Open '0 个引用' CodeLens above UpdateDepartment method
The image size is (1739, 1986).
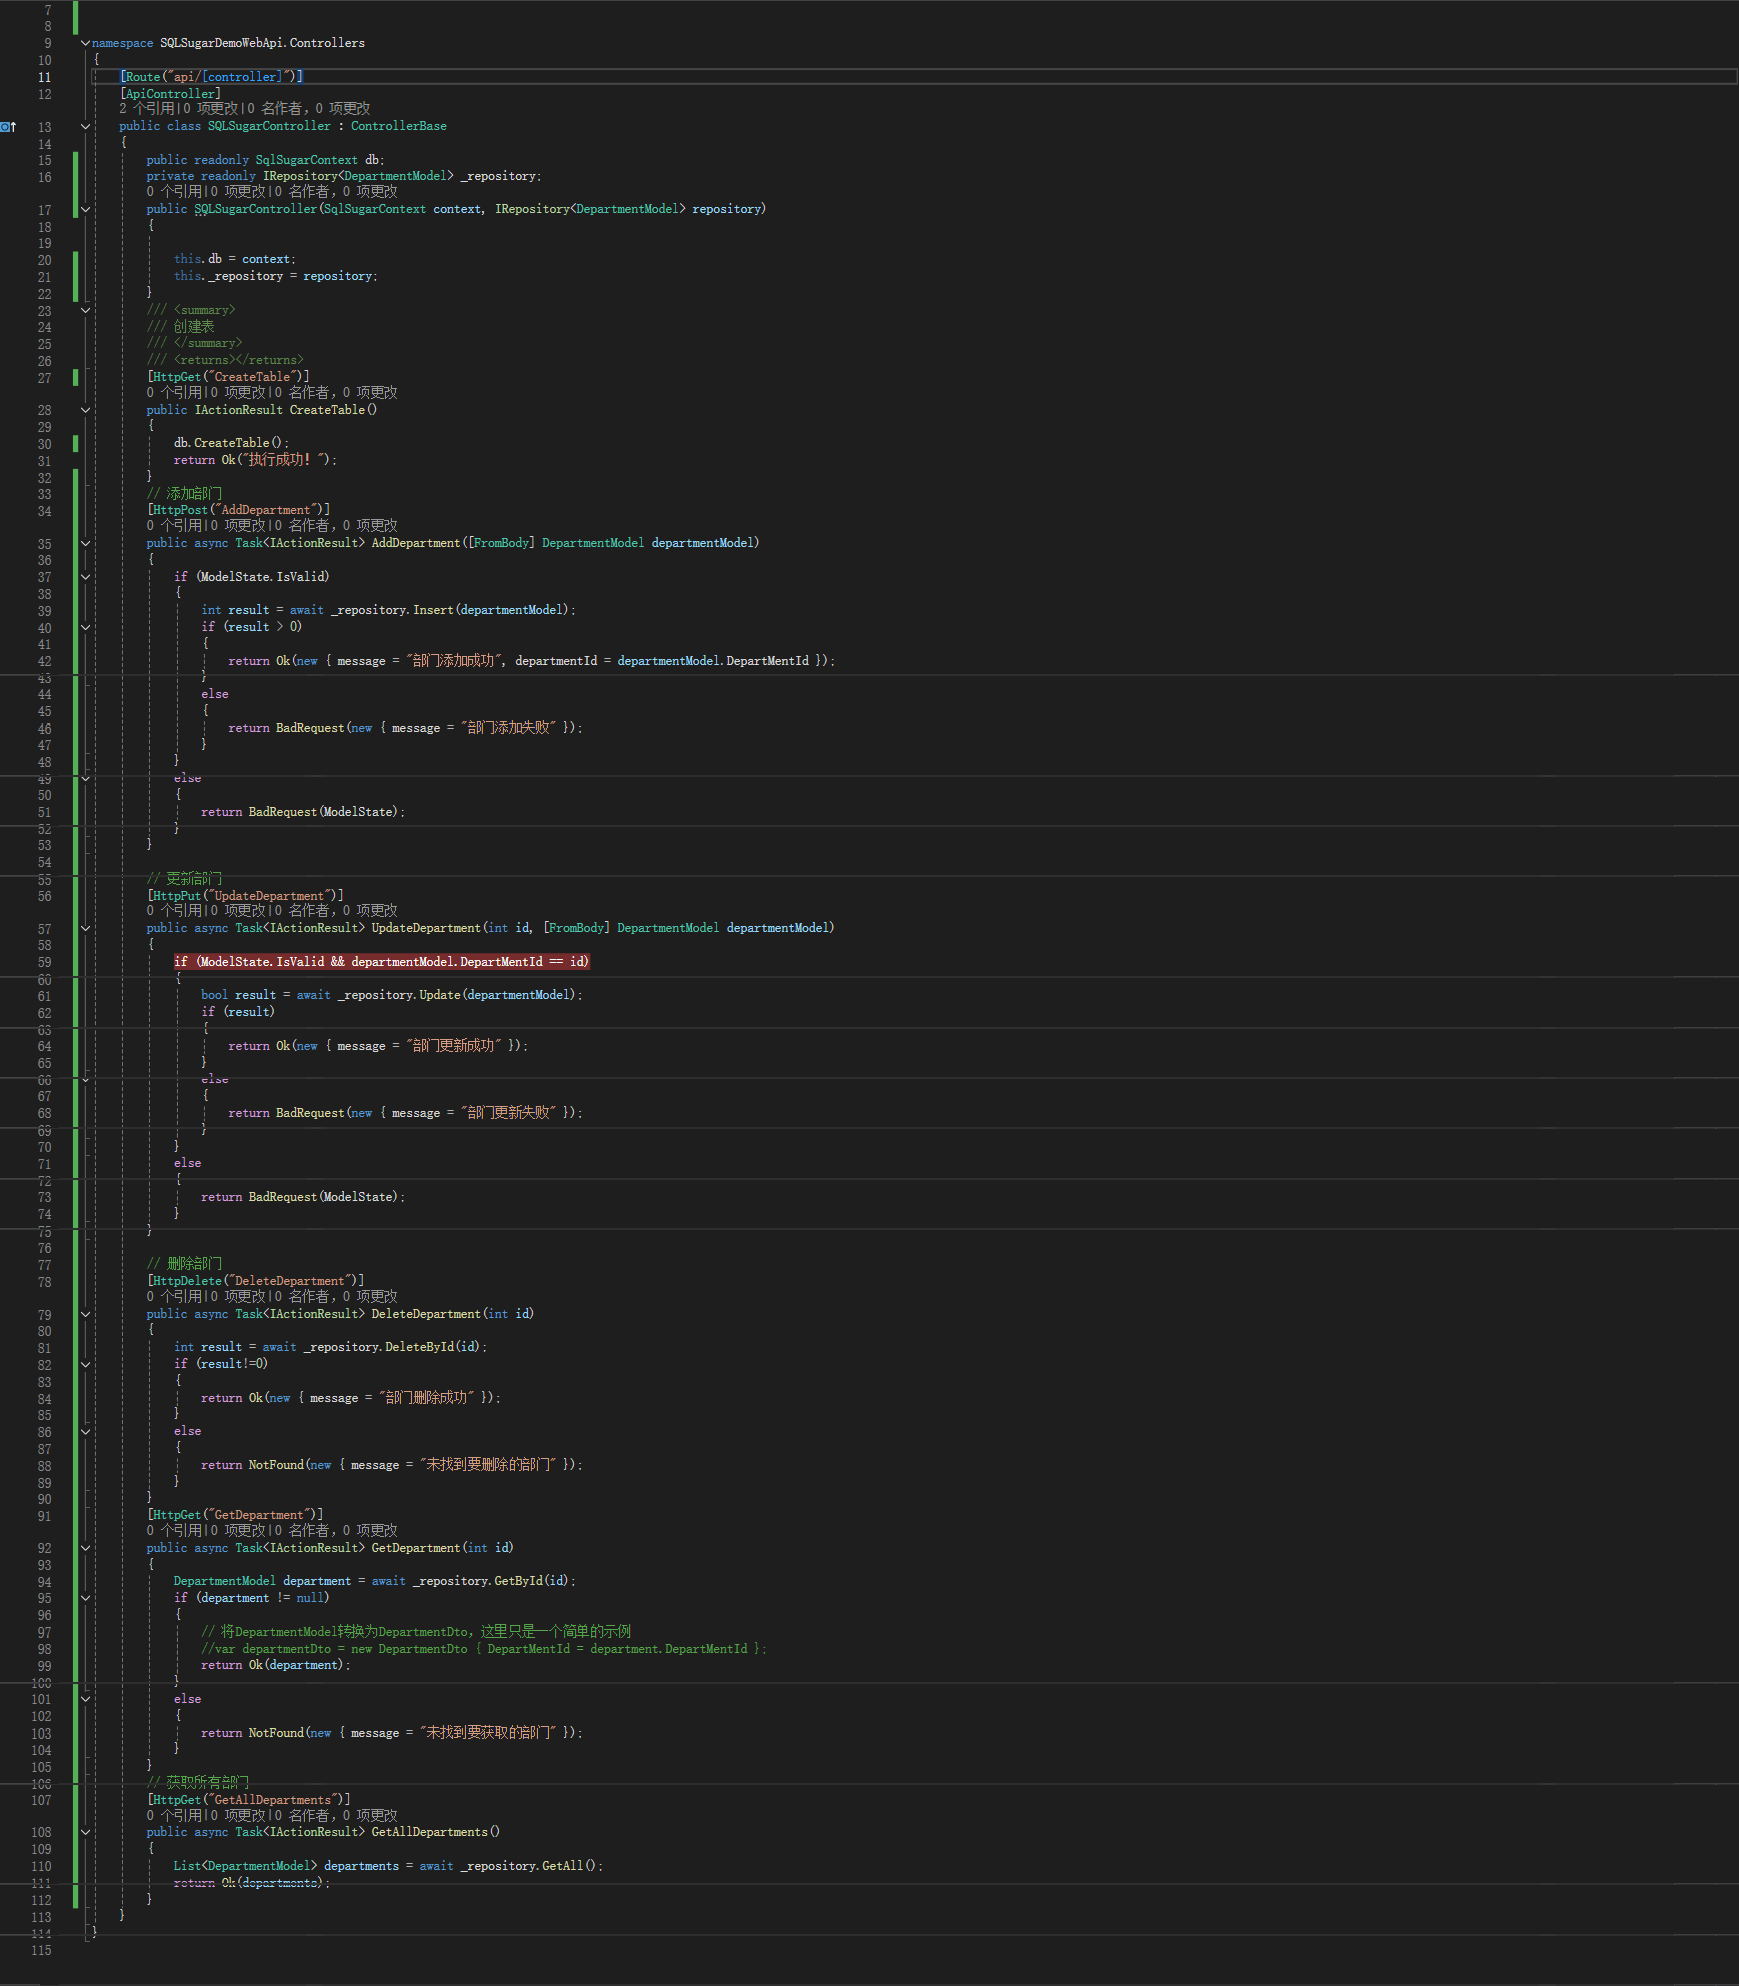click(x=174, y=911)
